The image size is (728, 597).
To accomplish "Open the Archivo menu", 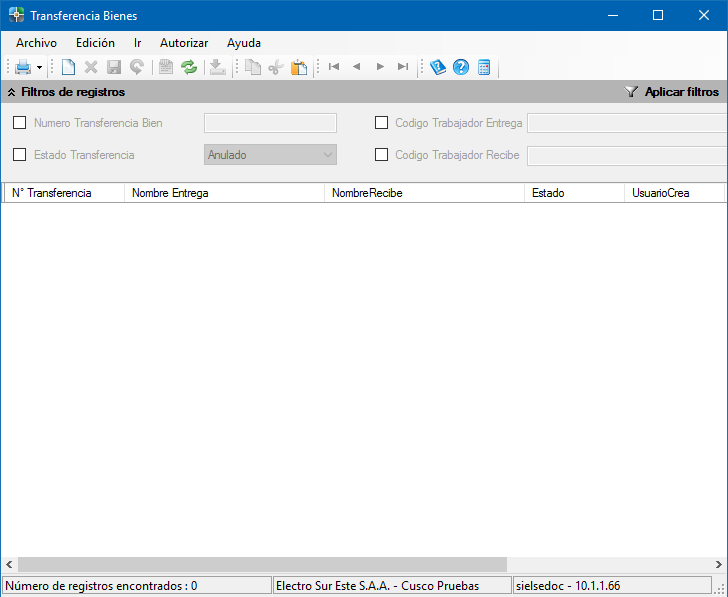I will tap(36, 43).
